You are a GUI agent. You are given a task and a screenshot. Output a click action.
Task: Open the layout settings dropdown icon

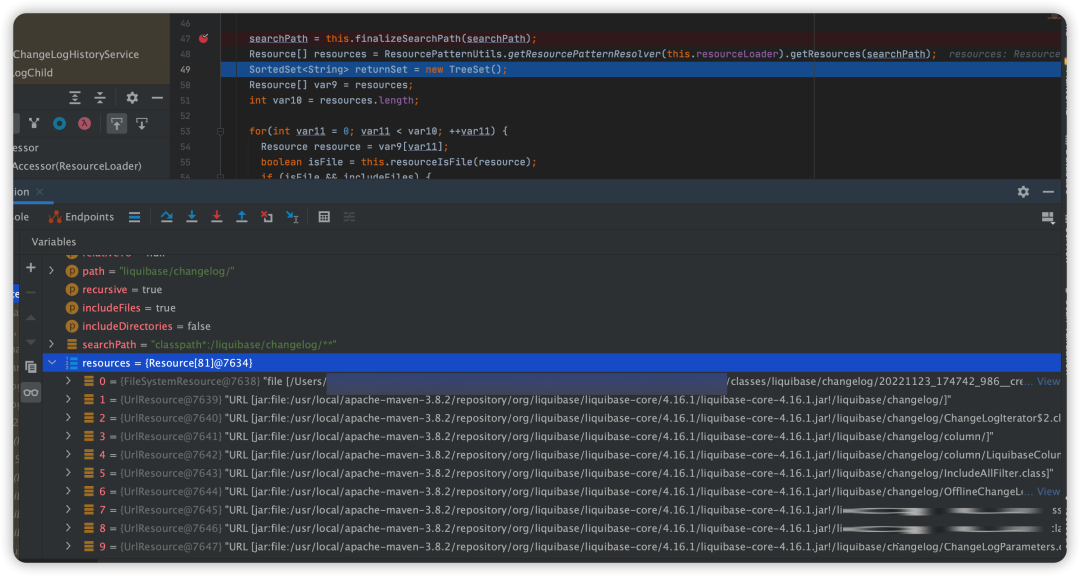[x=1048, y=217]
